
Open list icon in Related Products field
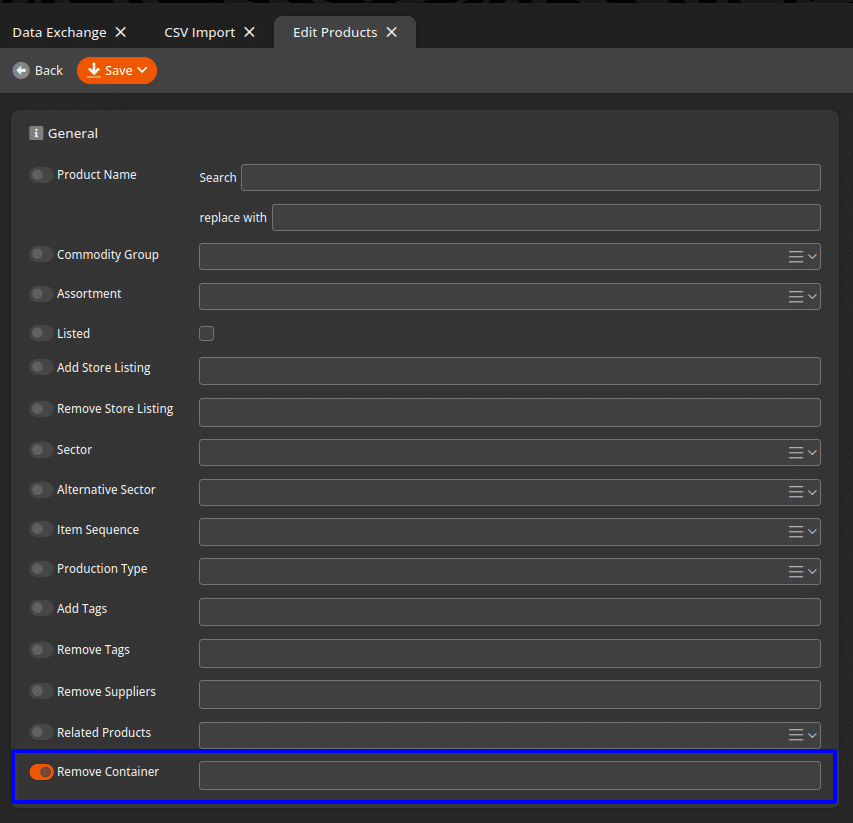[x=796, y=735]
